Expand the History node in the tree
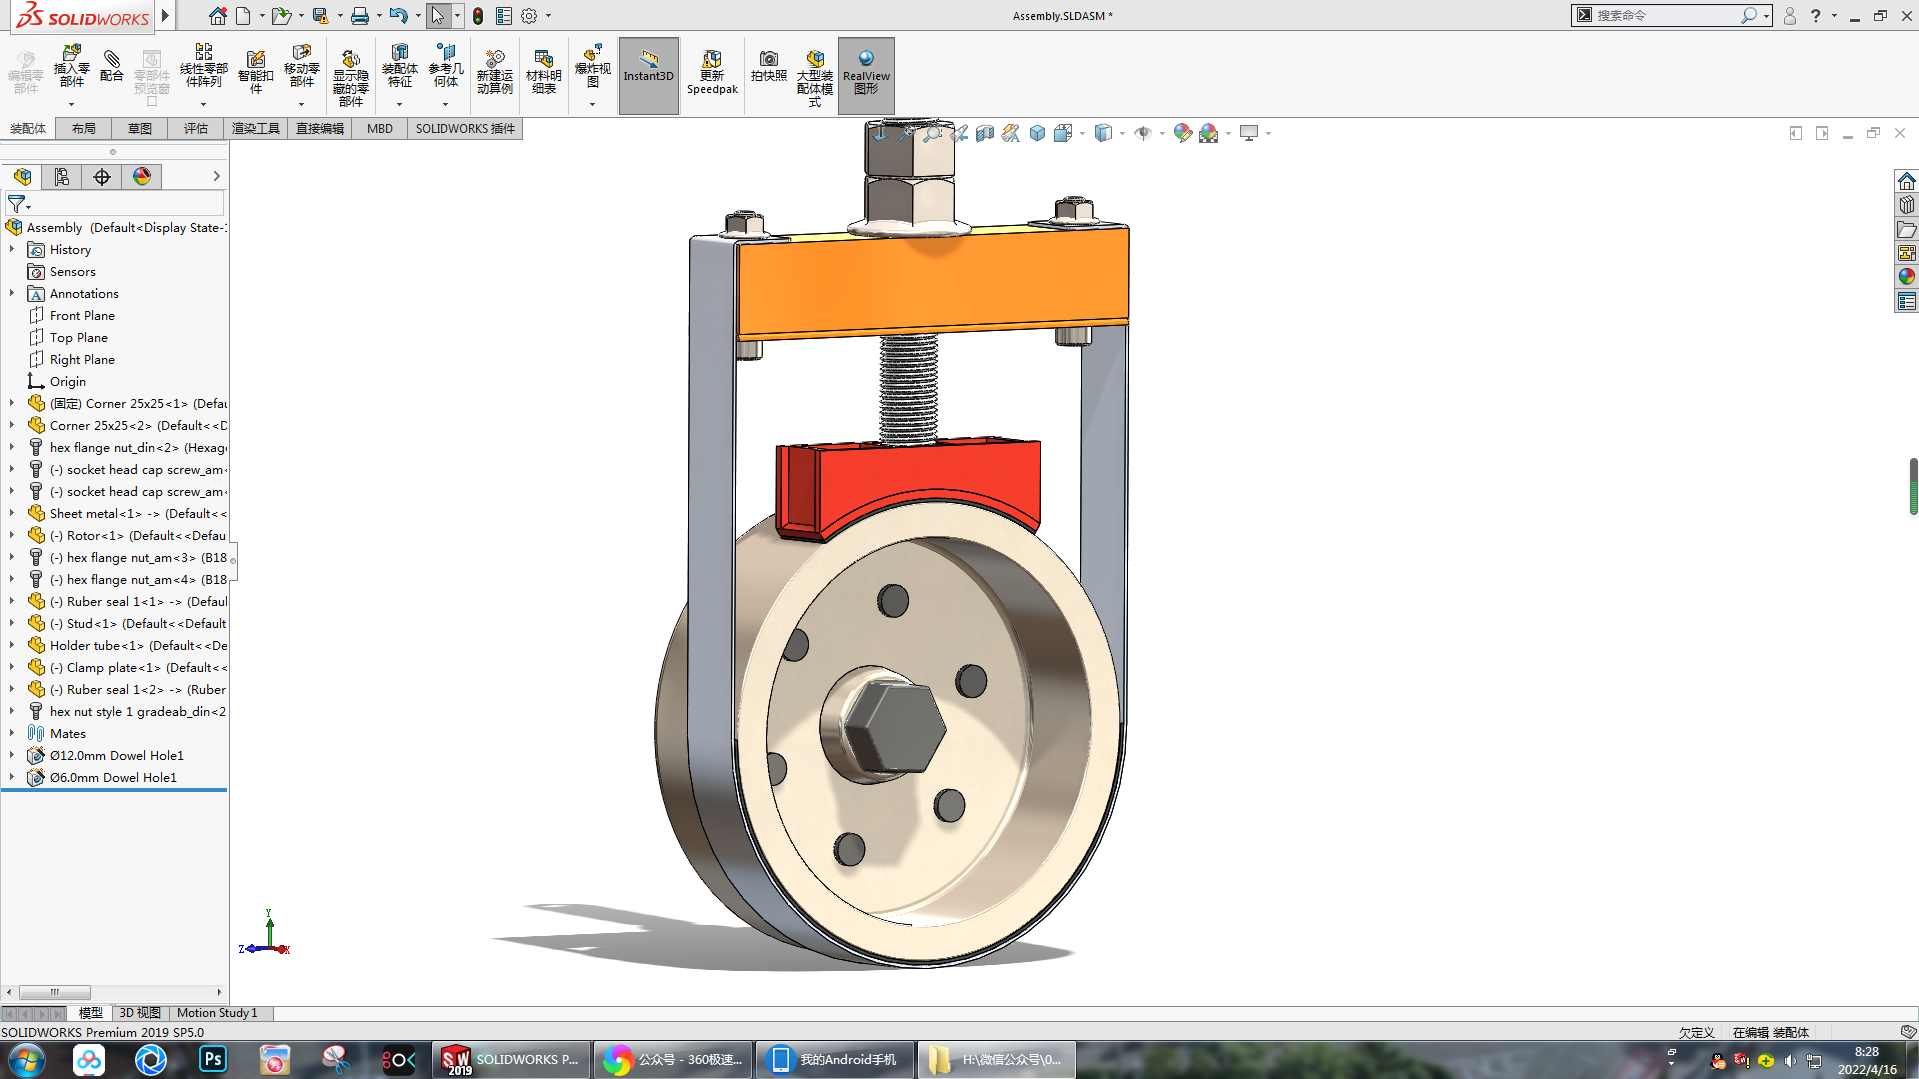The height and width of the screenshot is (1079, 1919). [12, 249]
